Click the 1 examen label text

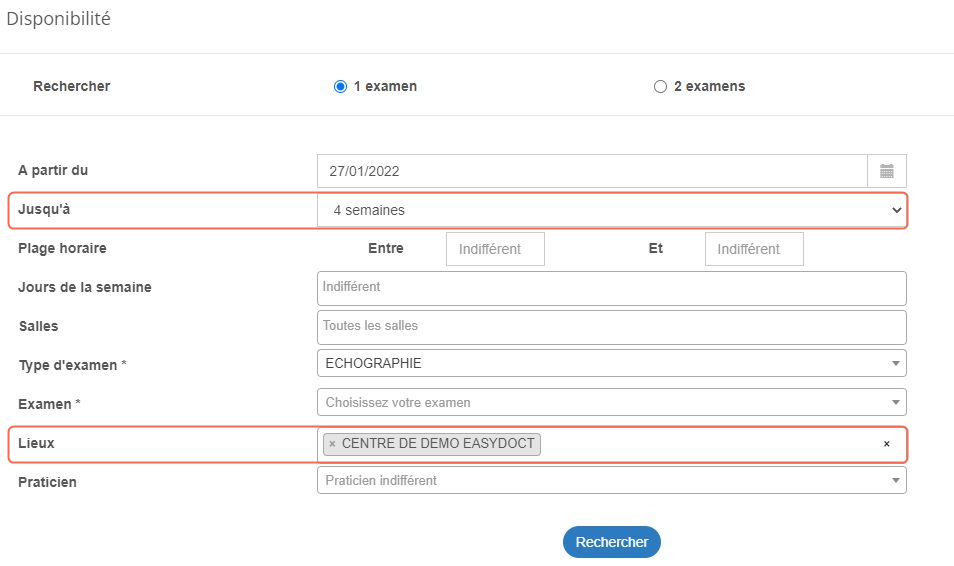point(385,87)
